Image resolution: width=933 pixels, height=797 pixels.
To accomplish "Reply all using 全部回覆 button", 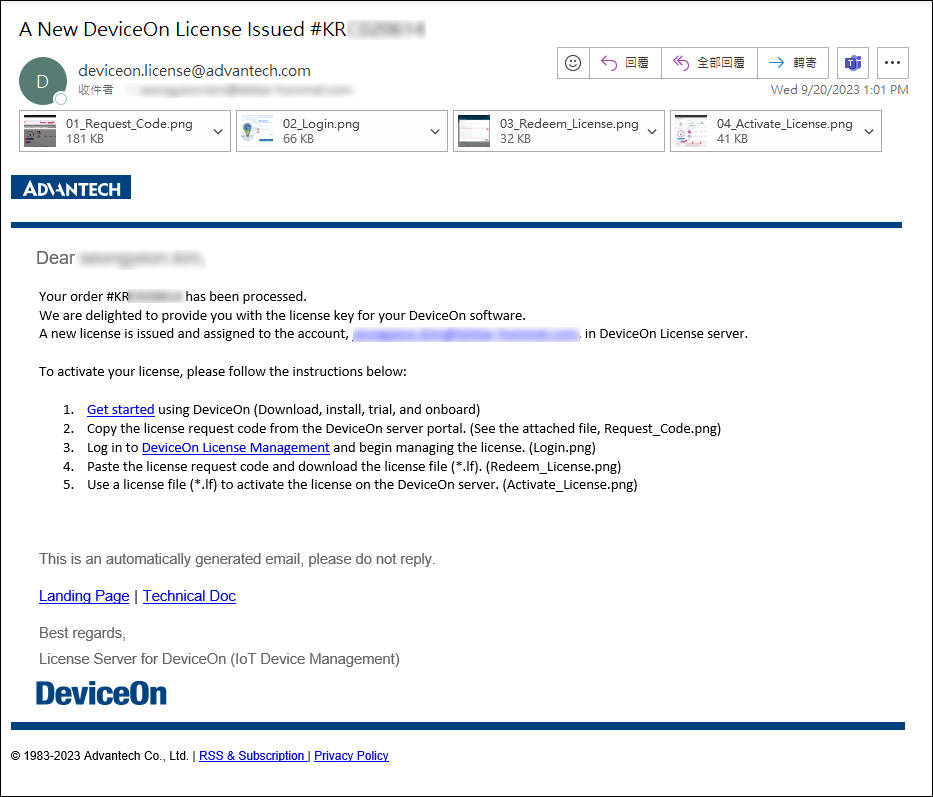I will pos(709,62).
